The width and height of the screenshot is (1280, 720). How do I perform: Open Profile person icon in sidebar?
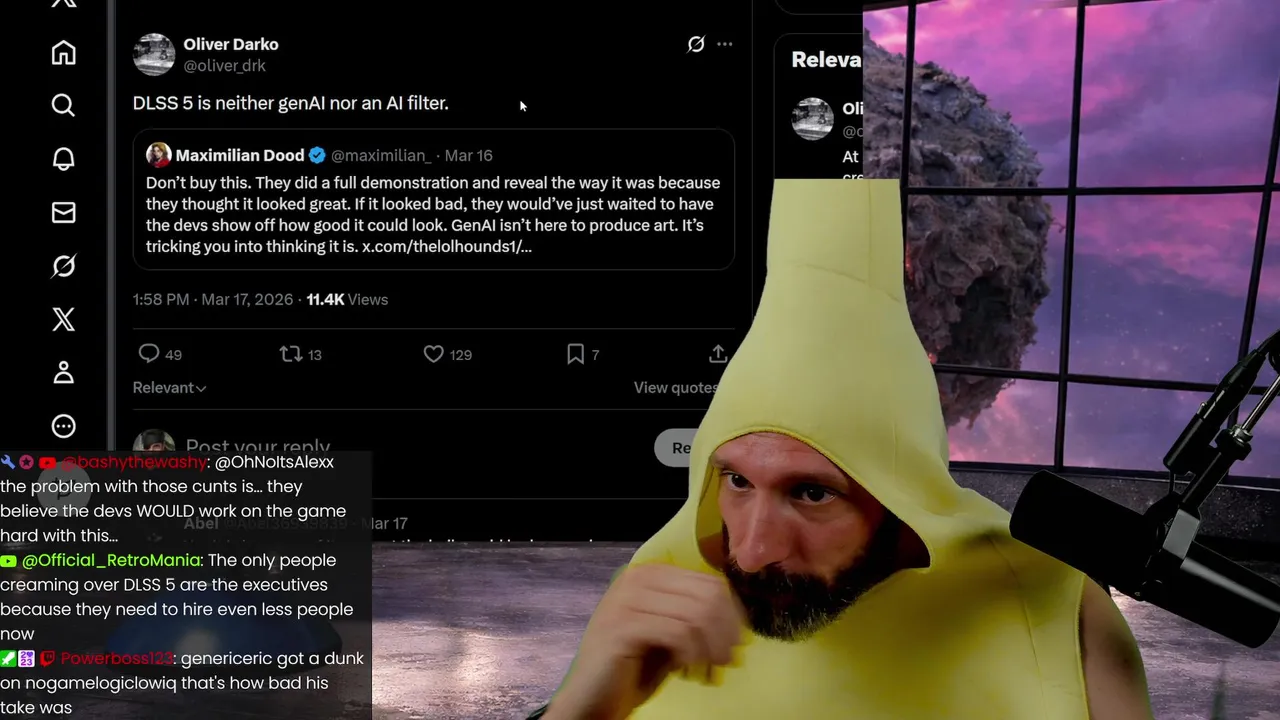coord(63,373)
